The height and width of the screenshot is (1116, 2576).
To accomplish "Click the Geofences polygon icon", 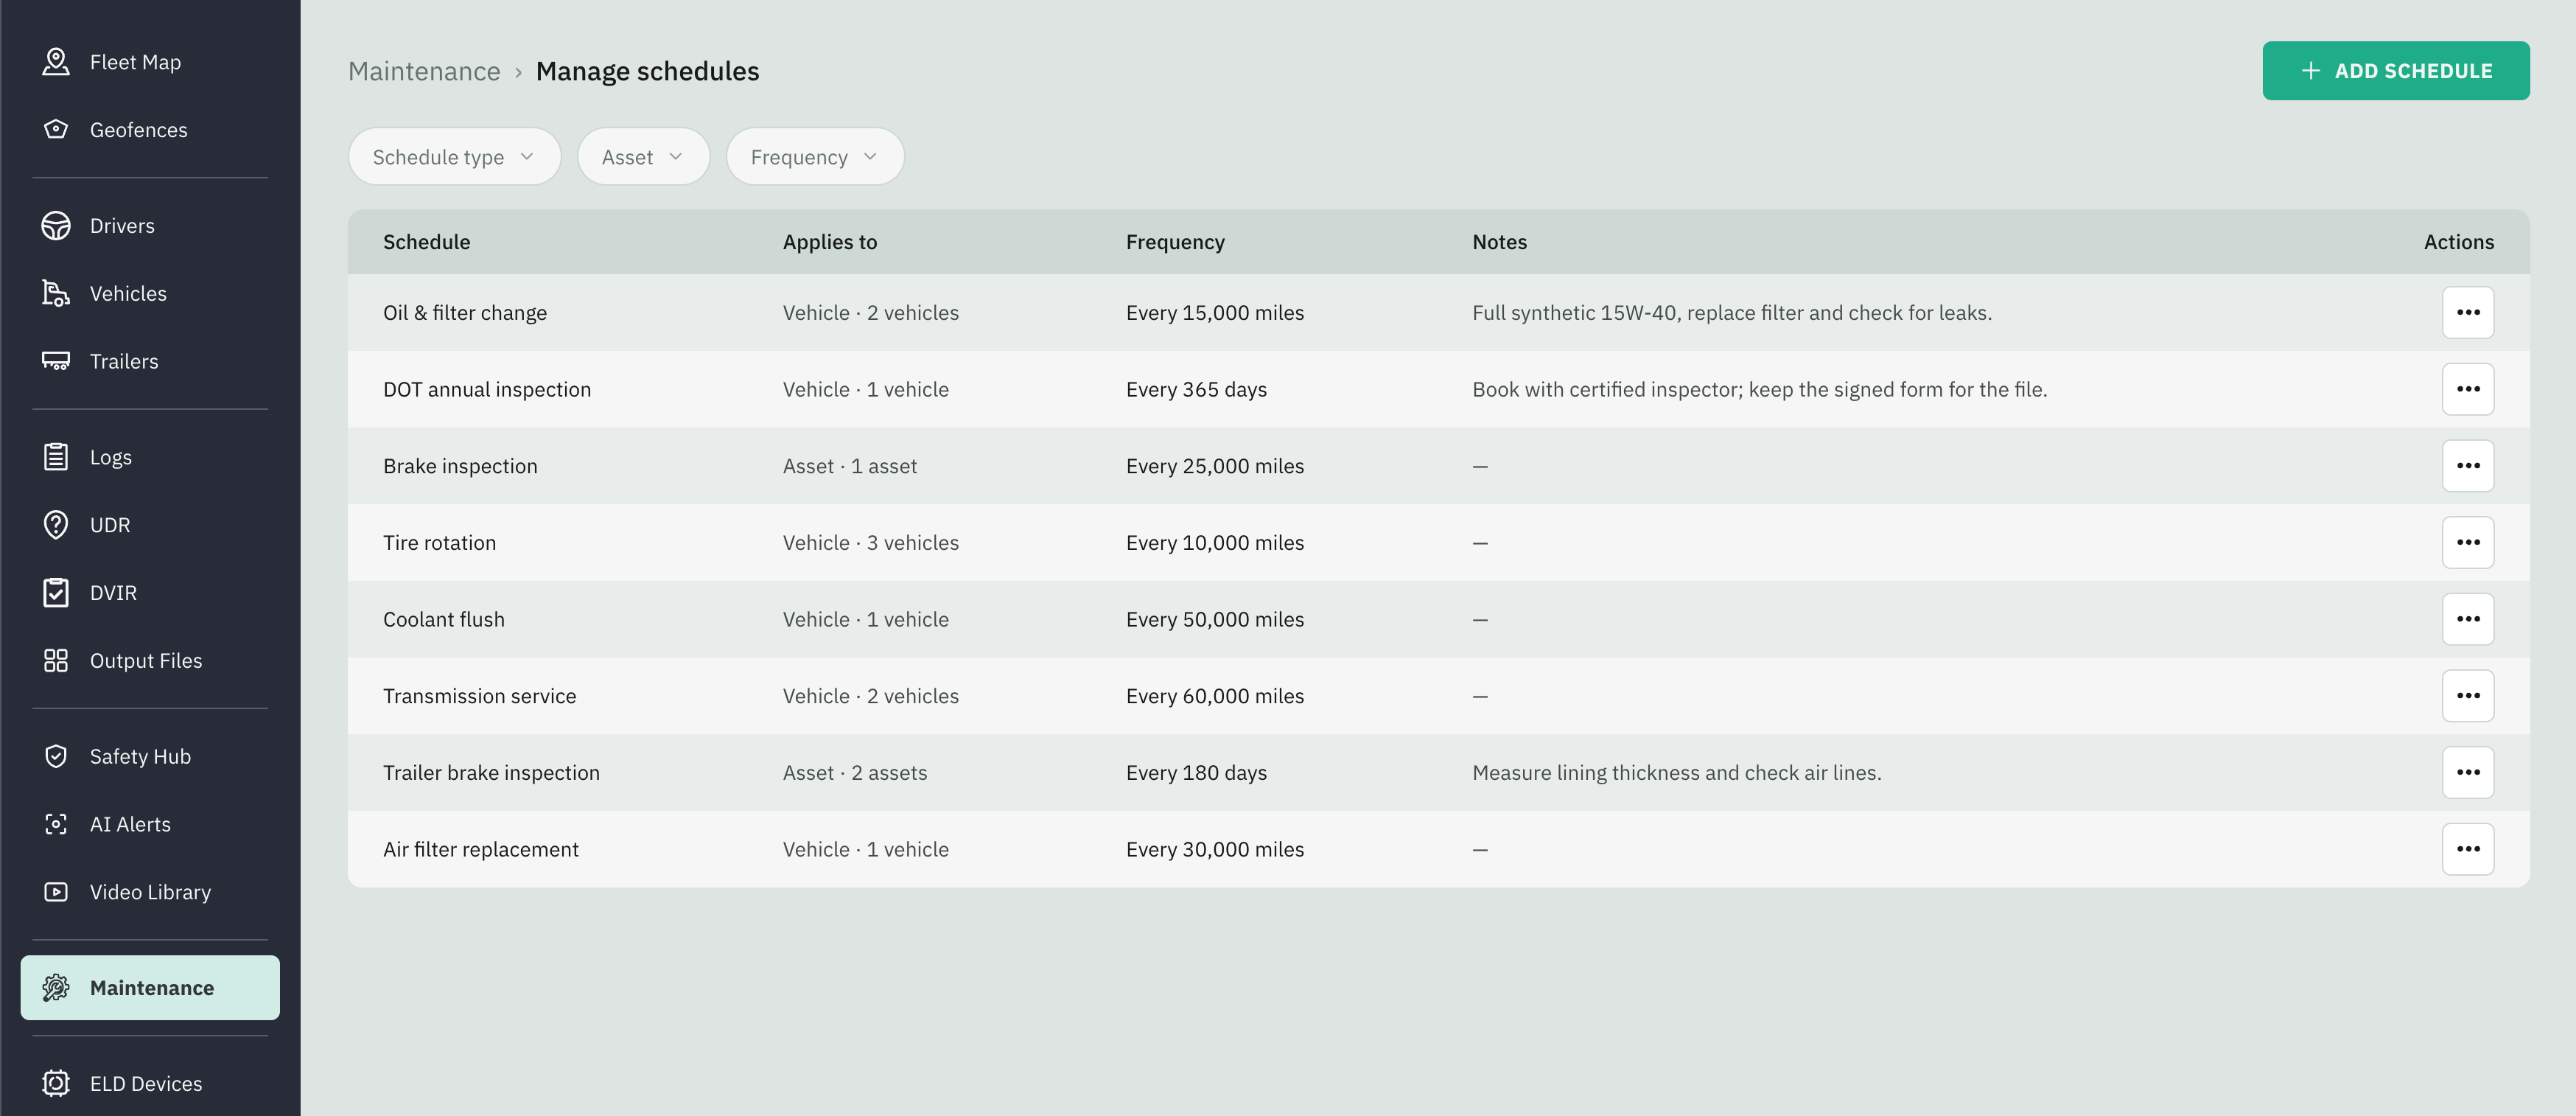I will (56, 130).
